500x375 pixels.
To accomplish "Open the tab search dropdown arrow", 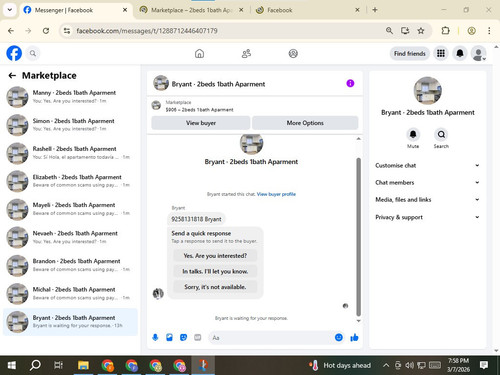I will tap(10, 10).
